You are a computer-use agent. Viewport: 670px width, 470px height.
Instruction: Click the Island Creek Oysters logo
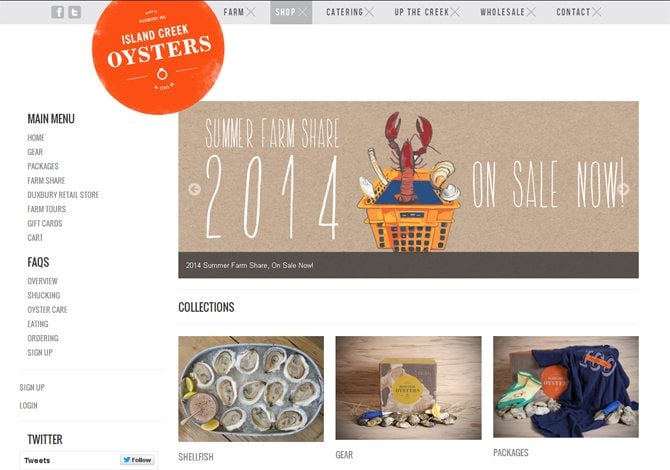tap(158, 56)
